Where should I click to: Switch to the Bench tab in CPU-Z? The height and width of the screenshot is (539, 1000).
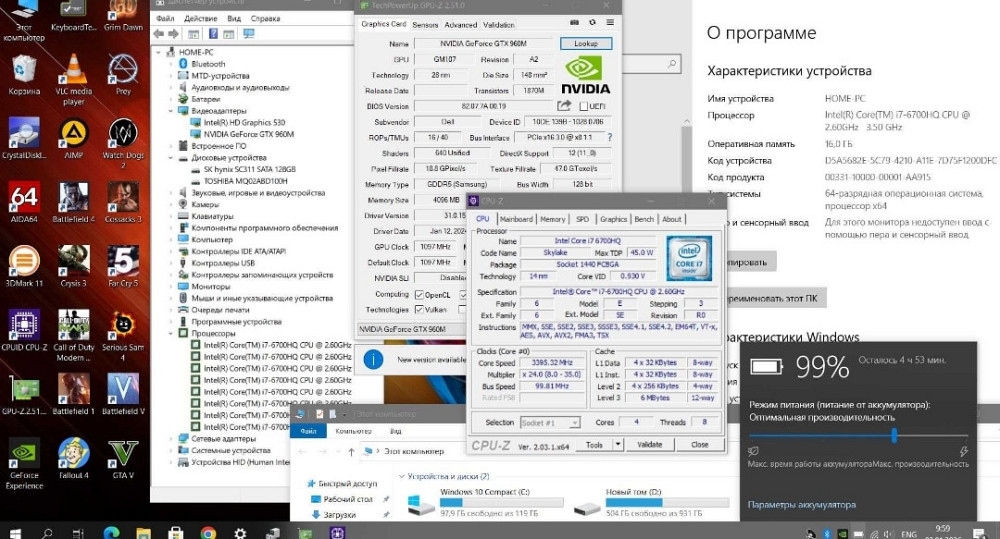(x=643, y=219)
